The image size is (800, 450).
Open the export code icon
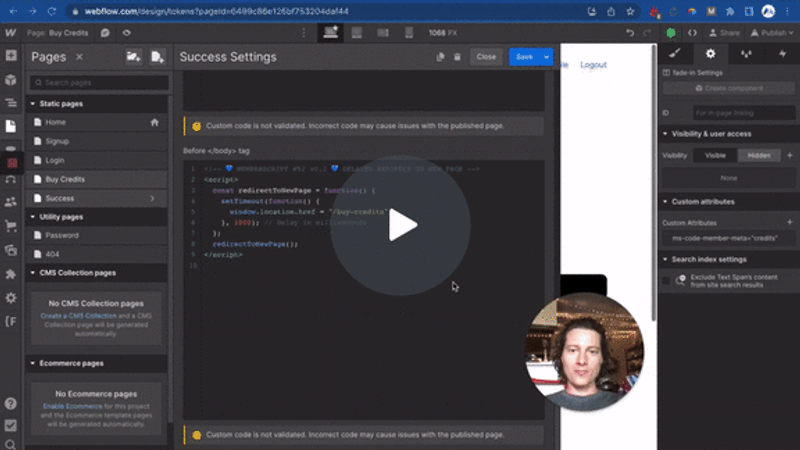click(692, 33)
